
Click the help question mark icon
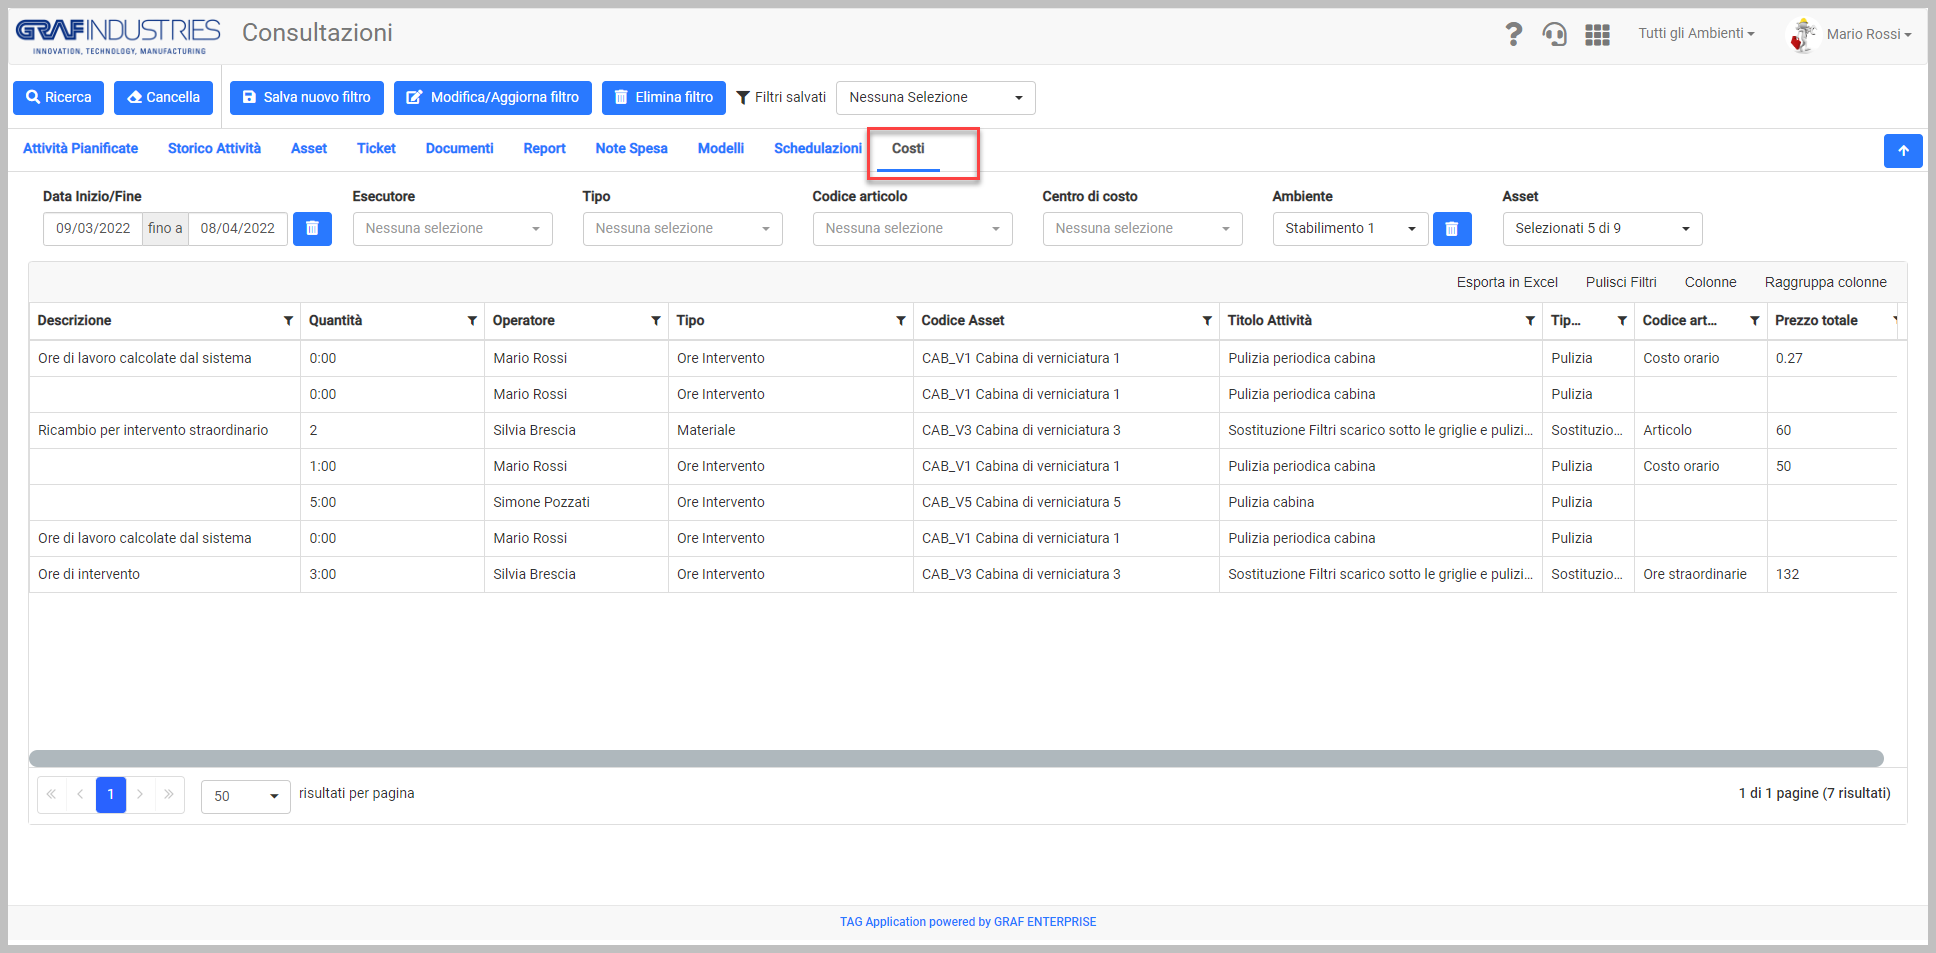tap(1513, 35)
